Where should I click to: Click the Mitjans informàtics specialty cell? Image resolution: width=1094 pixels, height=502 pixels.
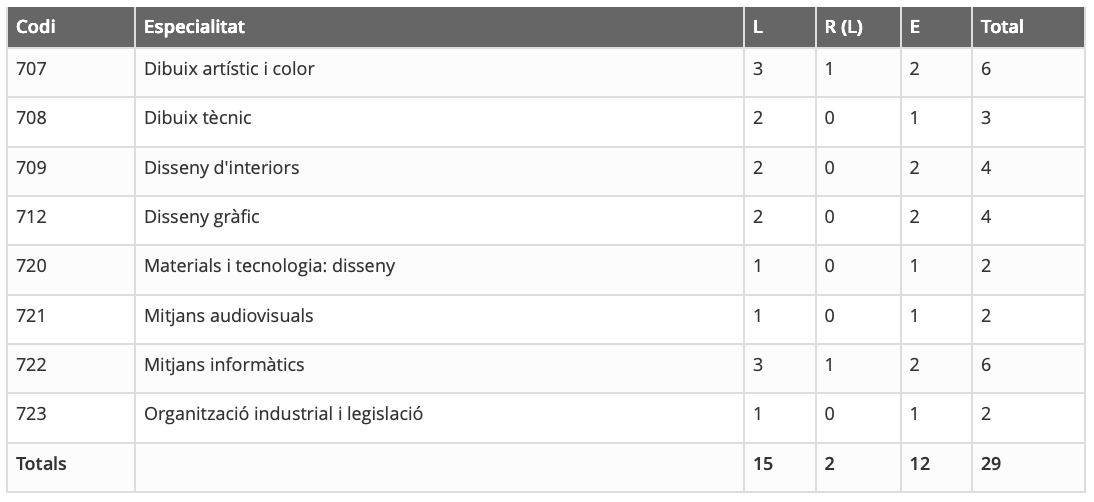224,364
